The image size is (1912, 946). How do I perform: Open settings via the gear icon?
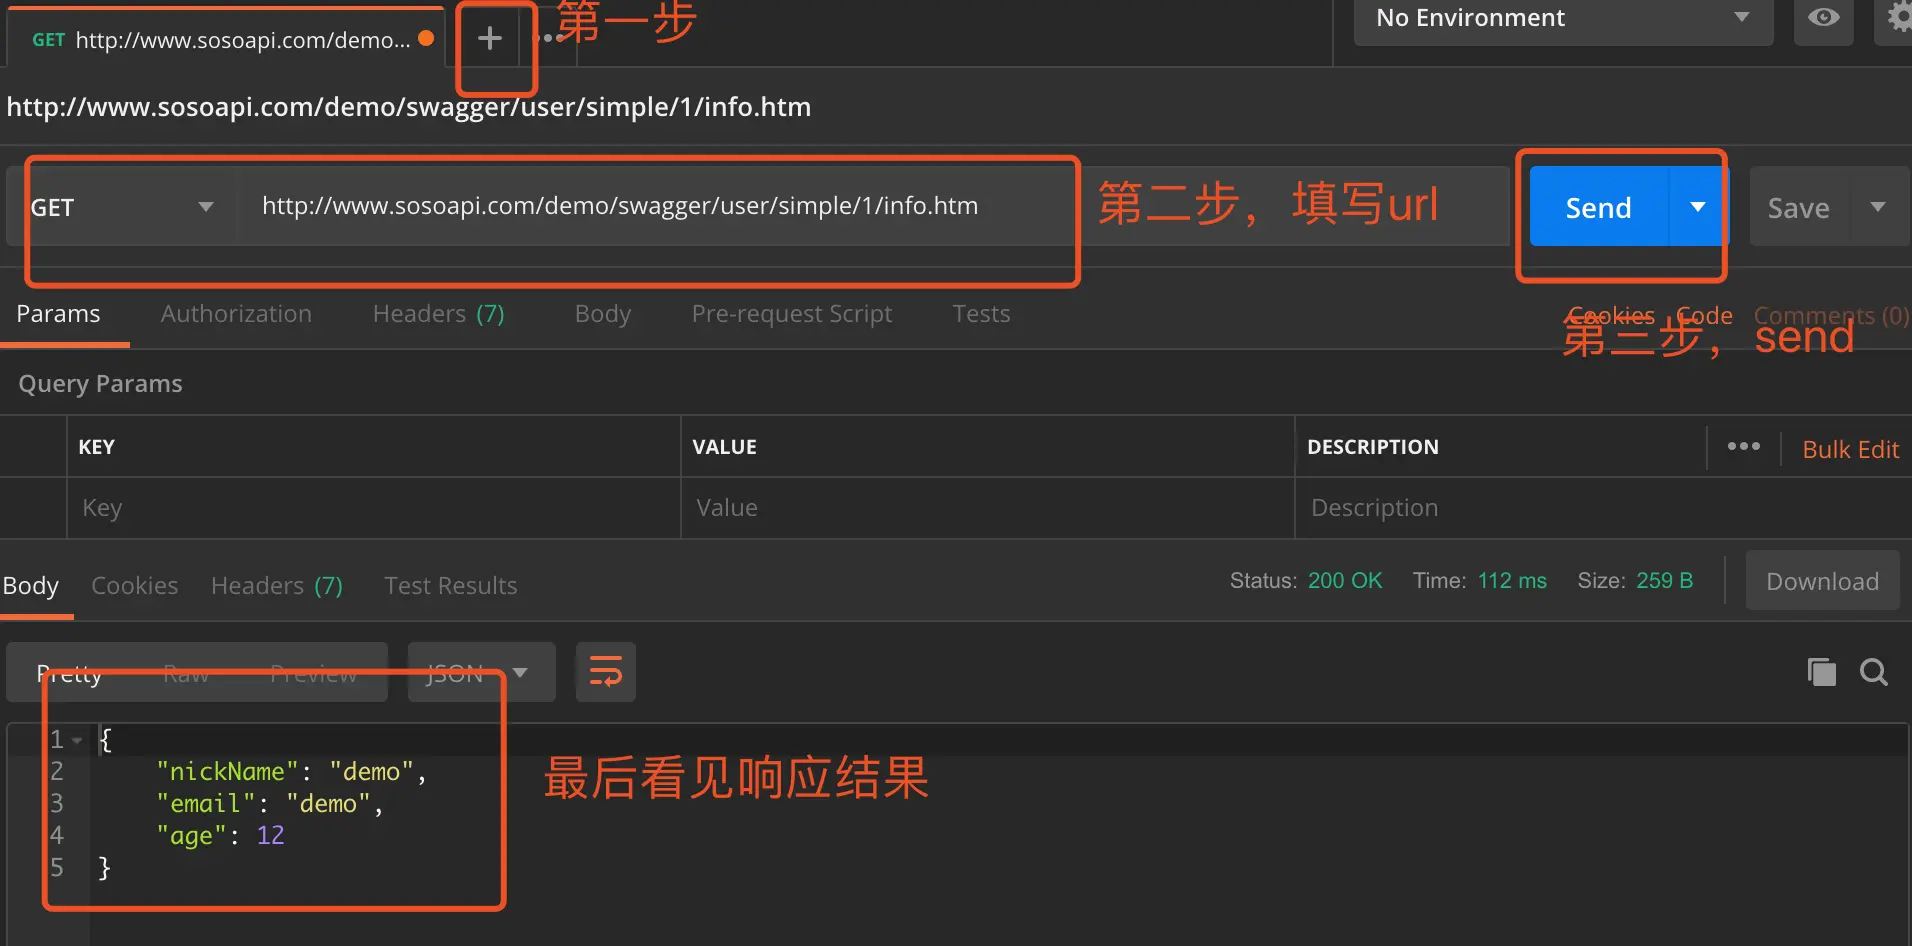pos(1897,17)
